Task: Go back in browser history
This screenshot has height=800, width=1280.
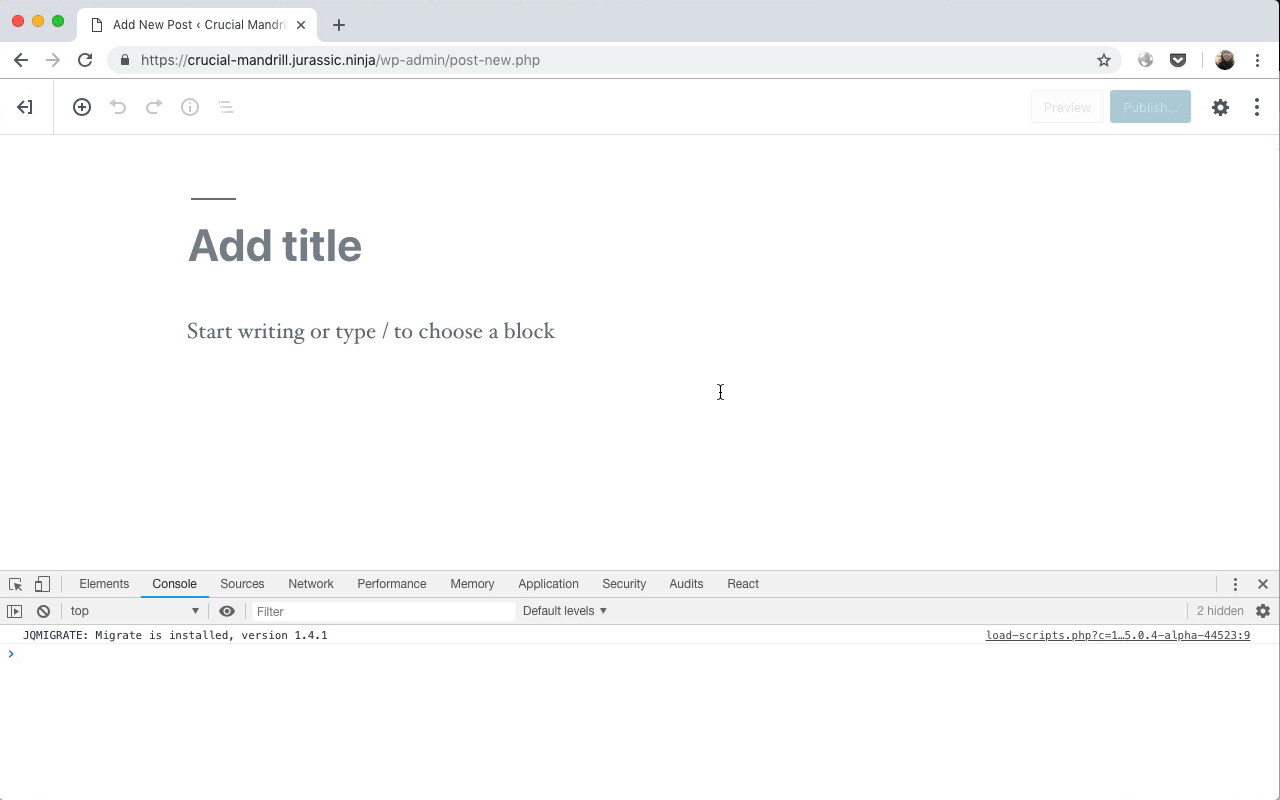Action: (x=21, y=60)
